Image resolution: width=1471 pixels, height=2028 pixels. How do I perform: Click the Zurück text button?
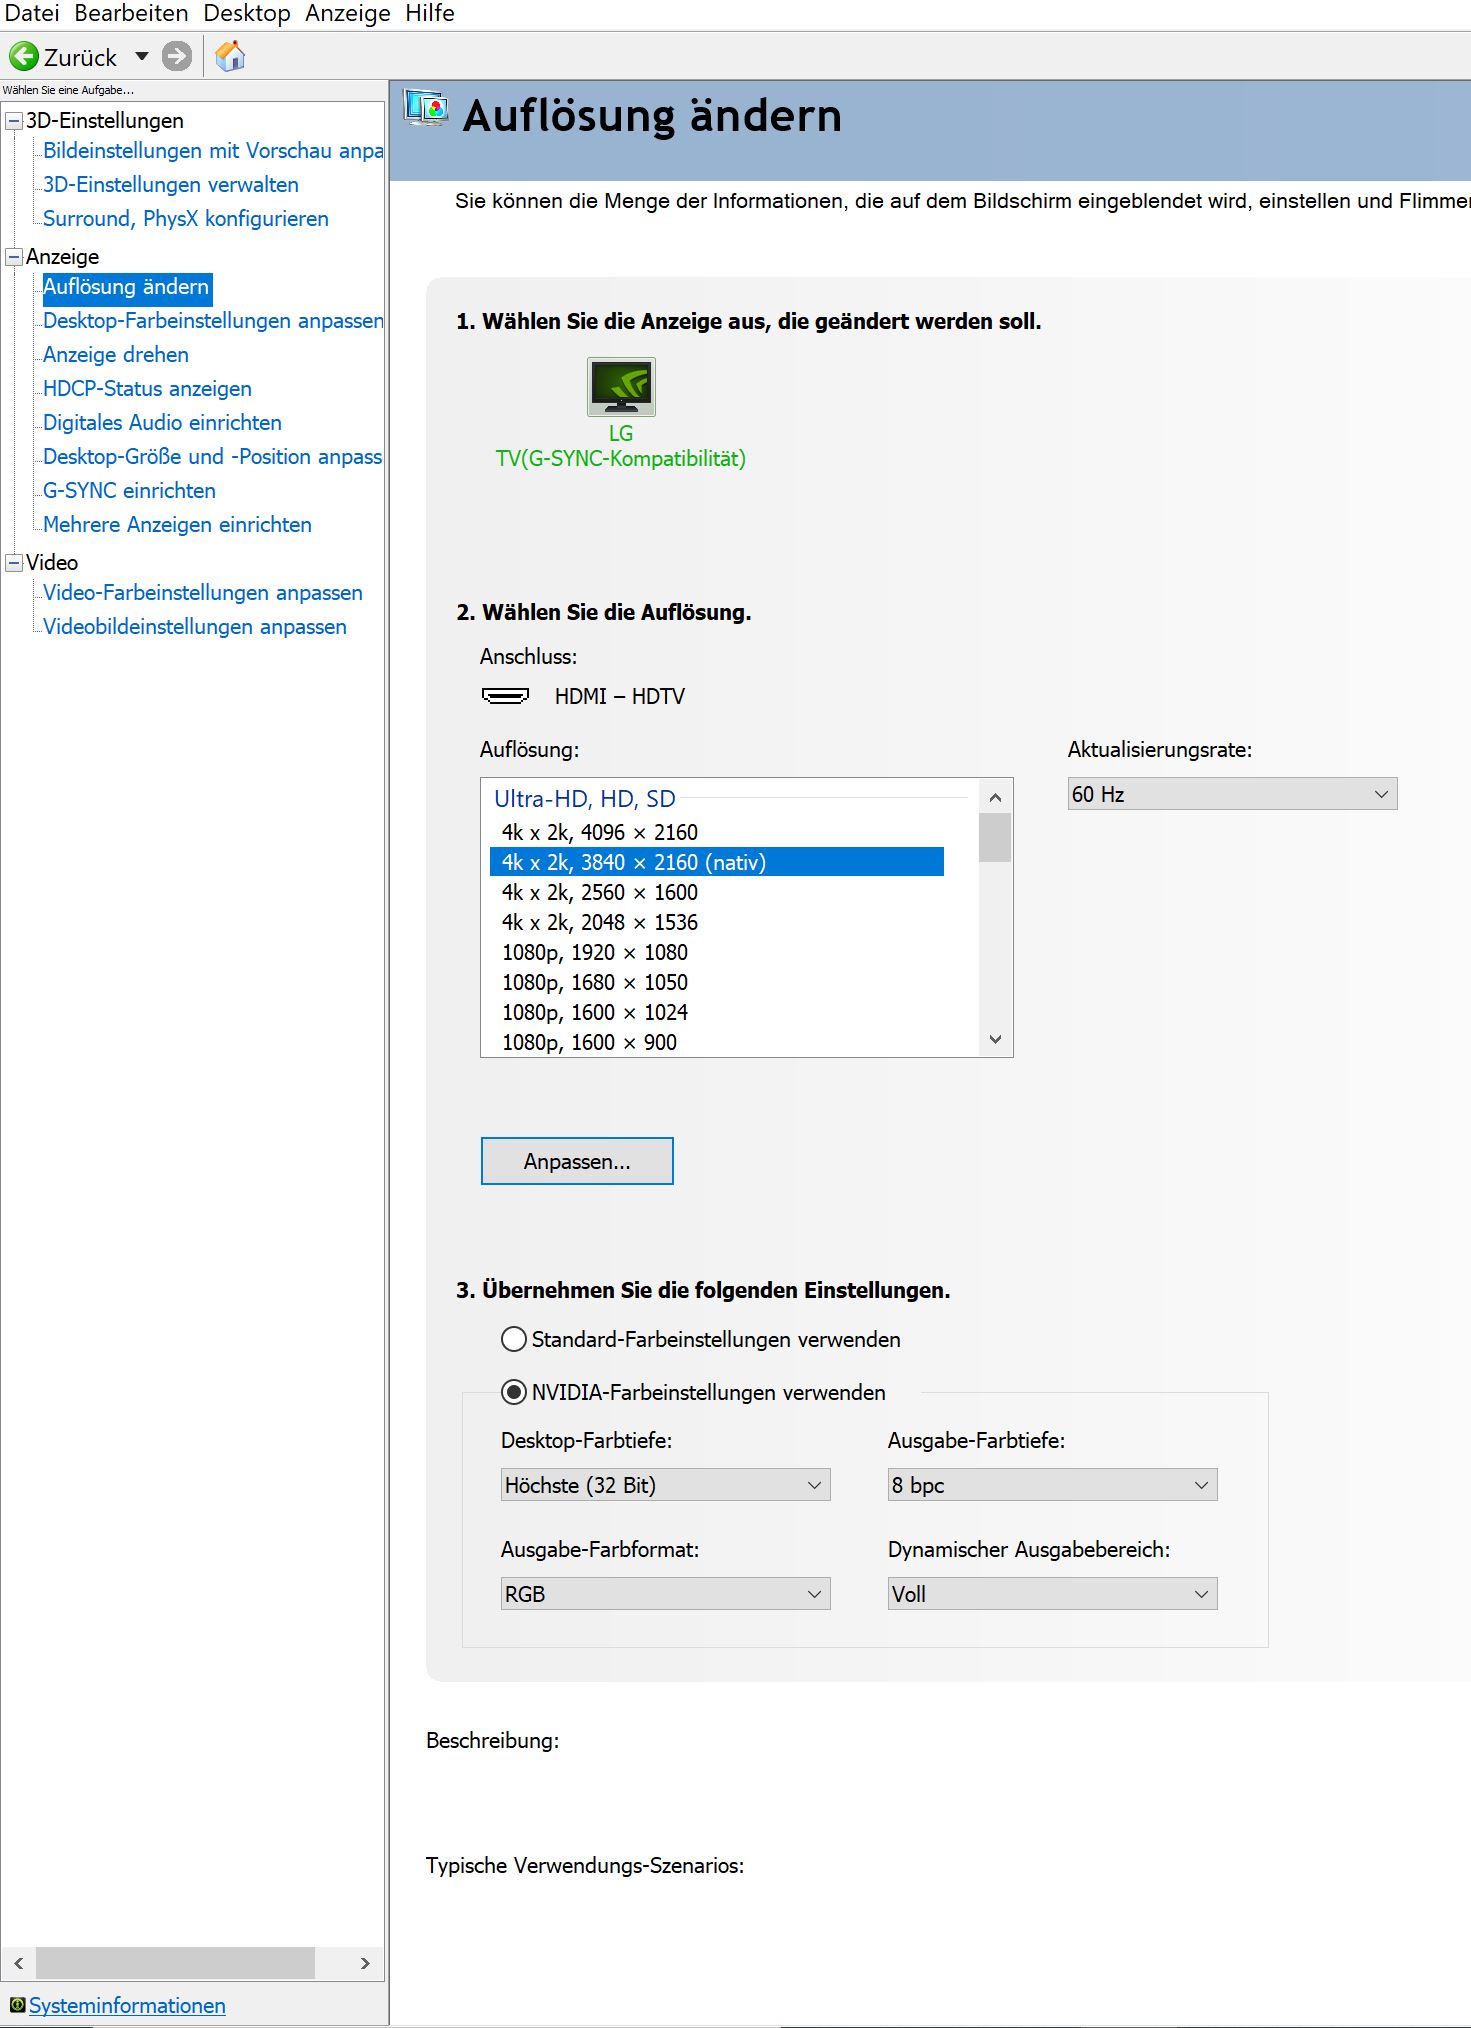(x=80, y=57)
